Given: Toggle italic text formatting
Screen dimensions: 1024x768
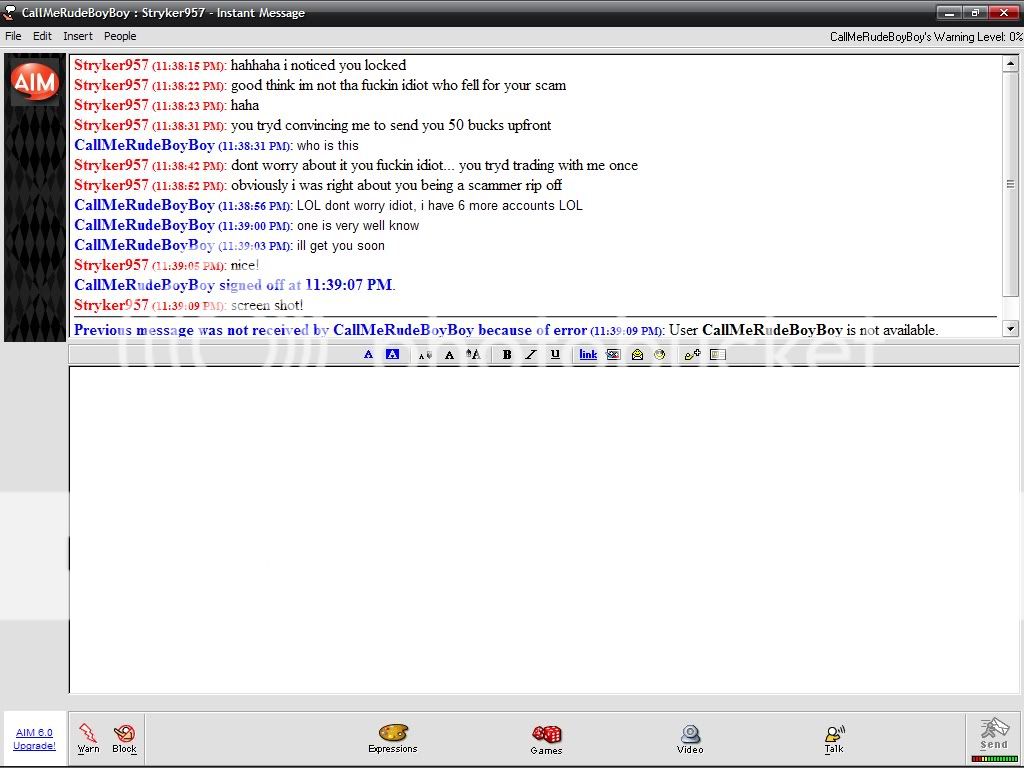Looking at the screenshot, I should point(531,354).
